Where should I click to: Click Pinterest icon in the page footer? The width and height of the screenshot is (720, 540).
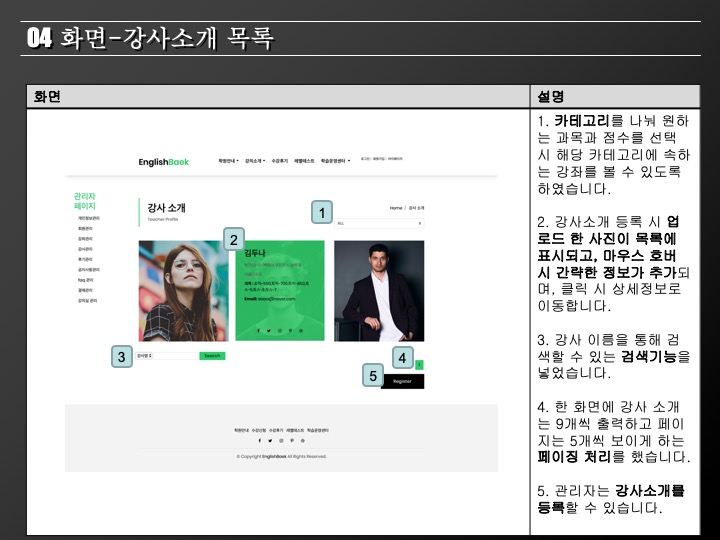click(x=292, y=441)
